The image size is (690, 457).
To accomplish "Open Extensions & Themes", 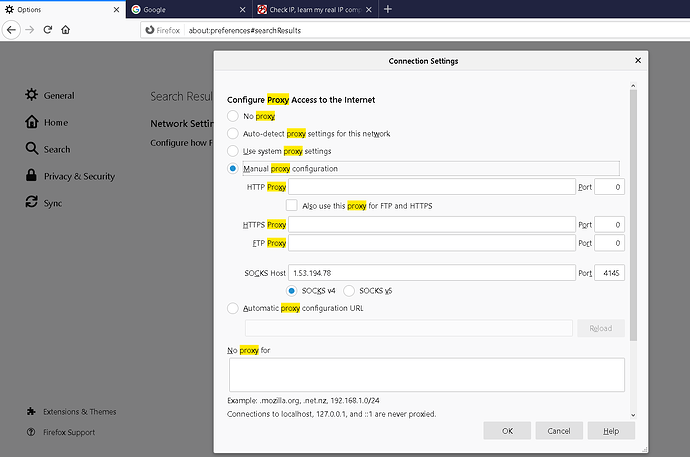I will point(79,411).
